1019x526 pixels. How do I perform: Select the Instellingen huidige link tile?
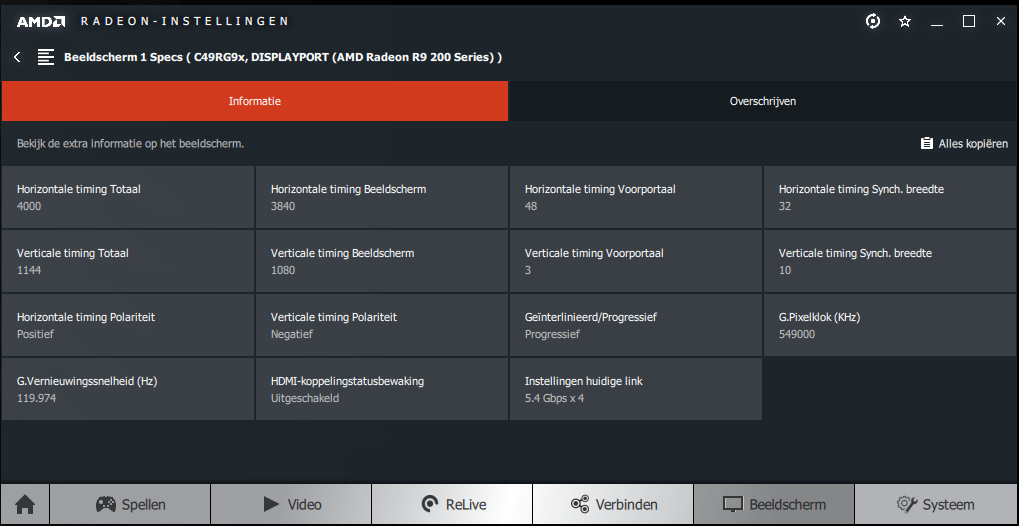636,389
